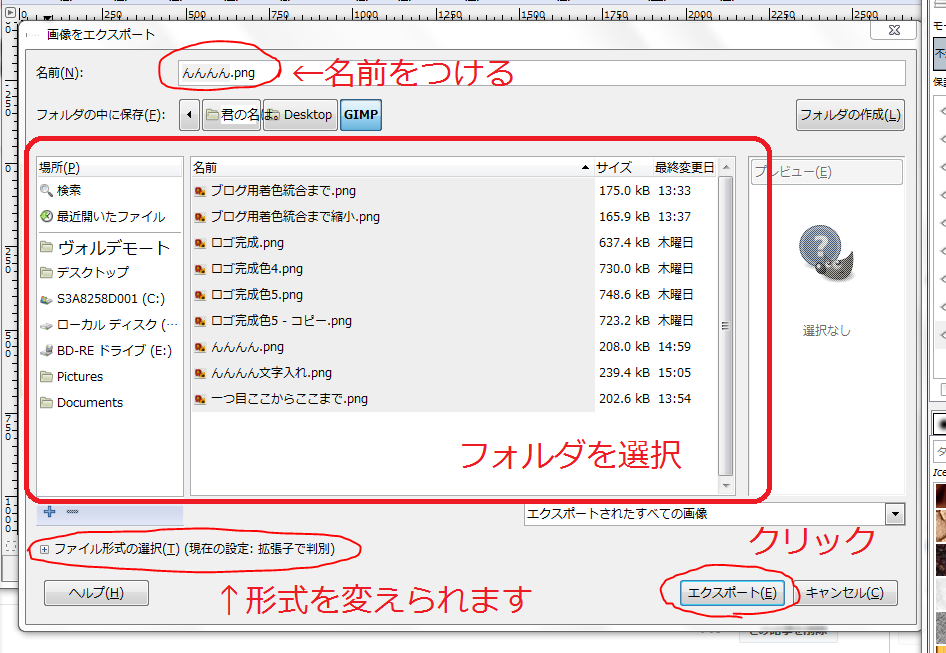This screenshot has width=946, height=653.
Task: Select S3A8258D001 (C:) drive
Action: [x=110, y=299]
